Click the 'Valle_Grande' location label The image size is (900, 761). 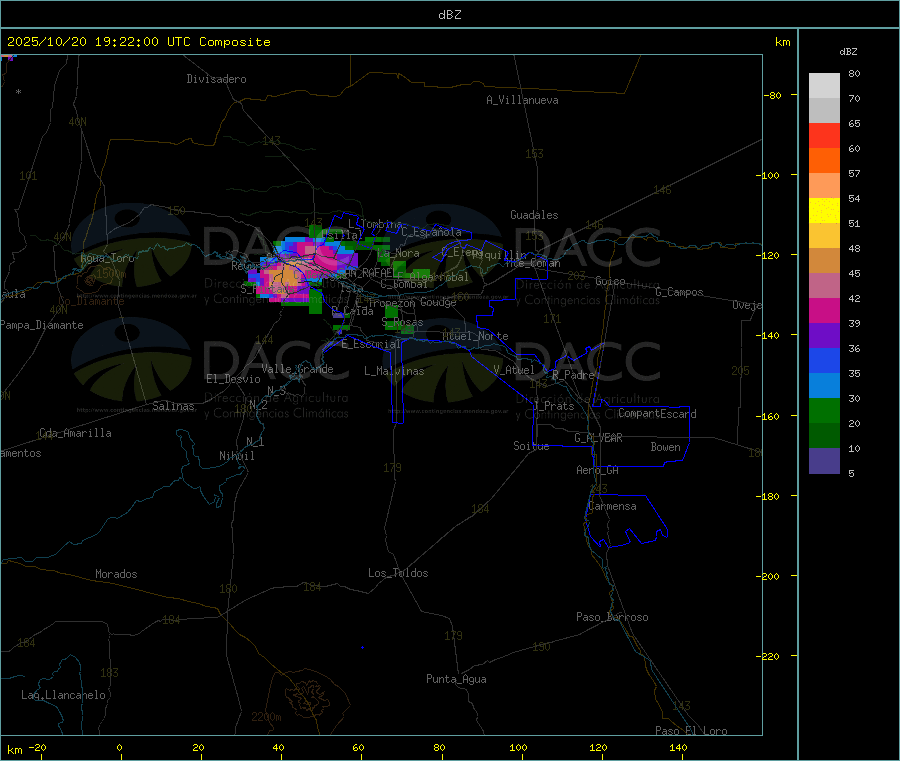(x=297, y=369)
